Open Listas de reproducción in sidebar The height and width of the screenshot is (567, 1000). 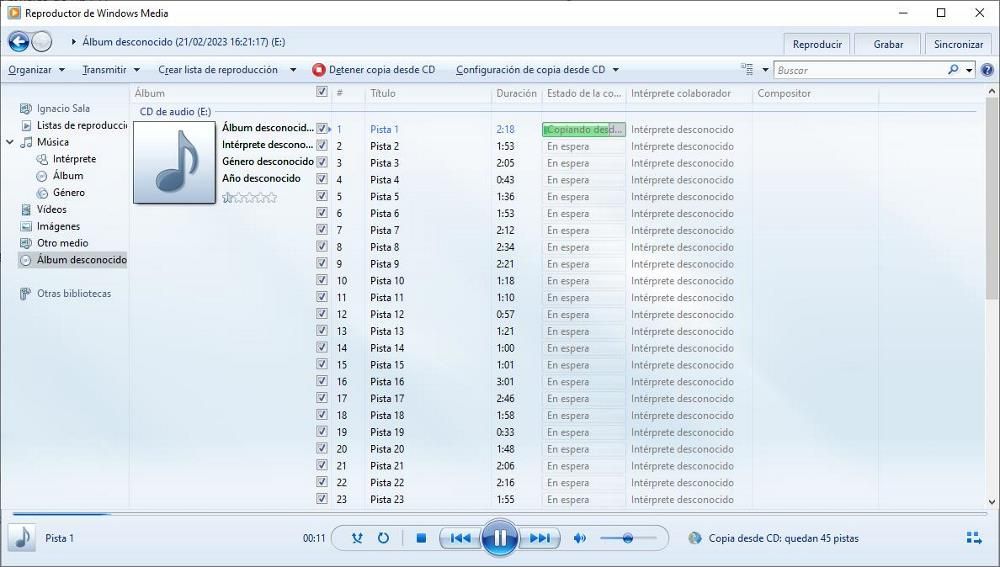coord(74,125)
